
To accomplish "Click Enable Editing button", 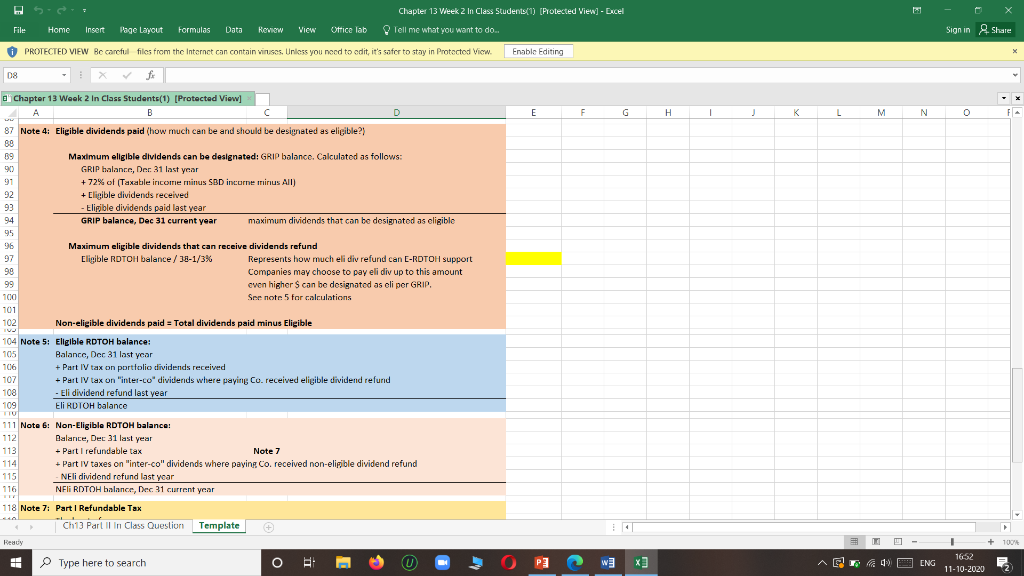I will click(538, 52).
